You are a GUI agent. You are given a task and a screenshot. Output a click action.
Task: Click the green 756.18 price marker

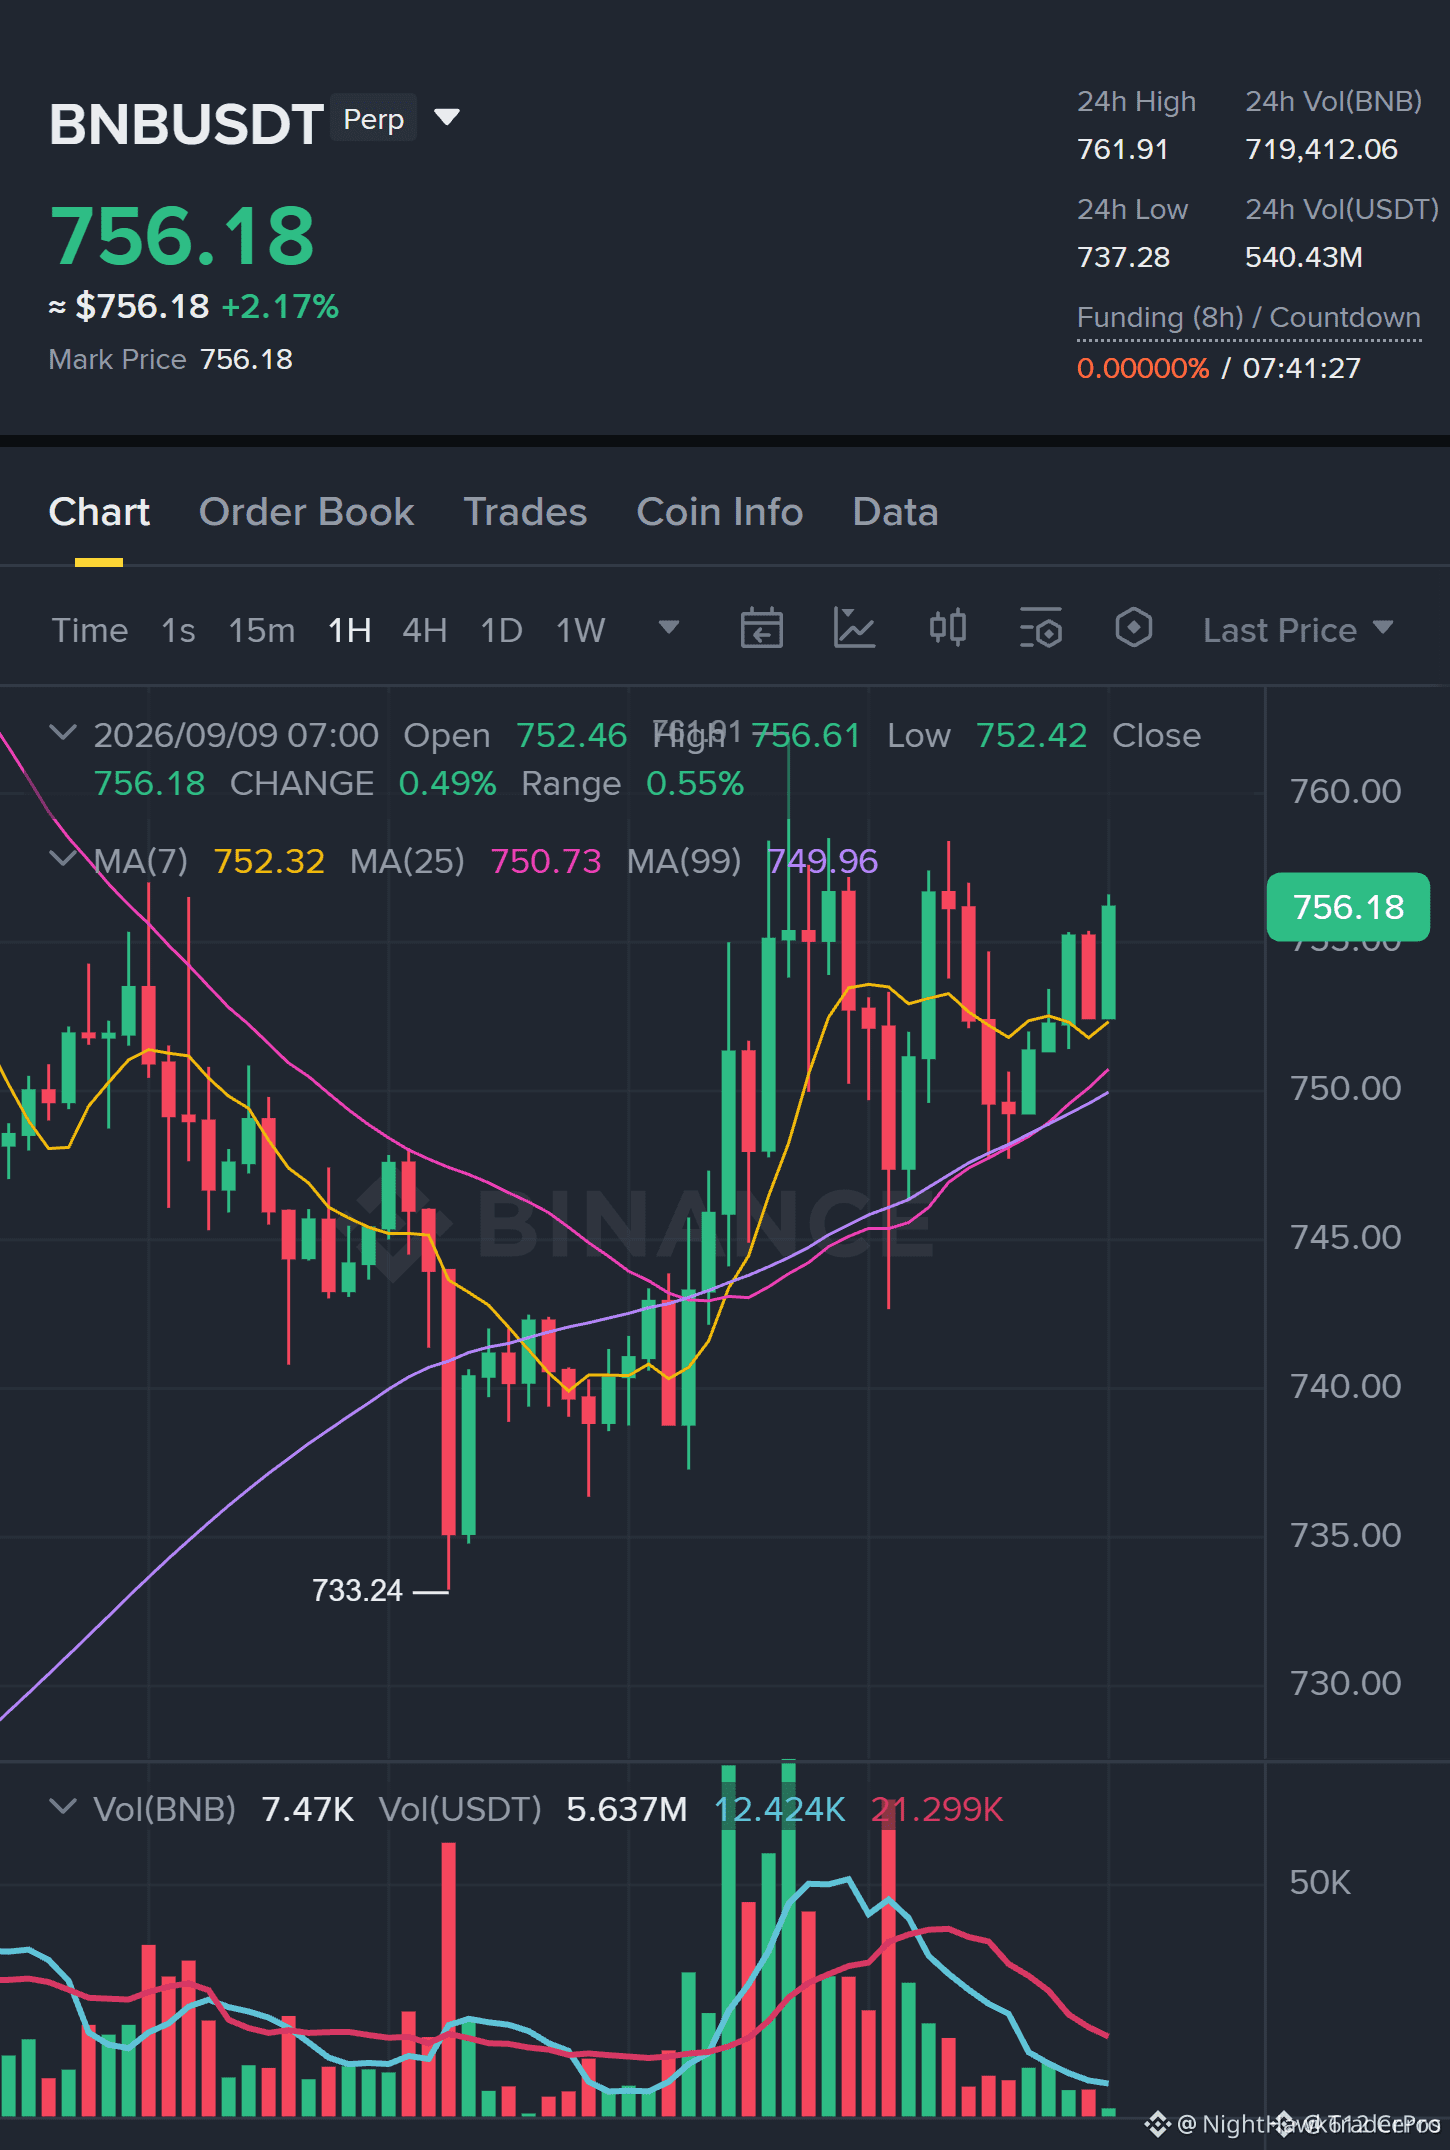(1348, 907)
